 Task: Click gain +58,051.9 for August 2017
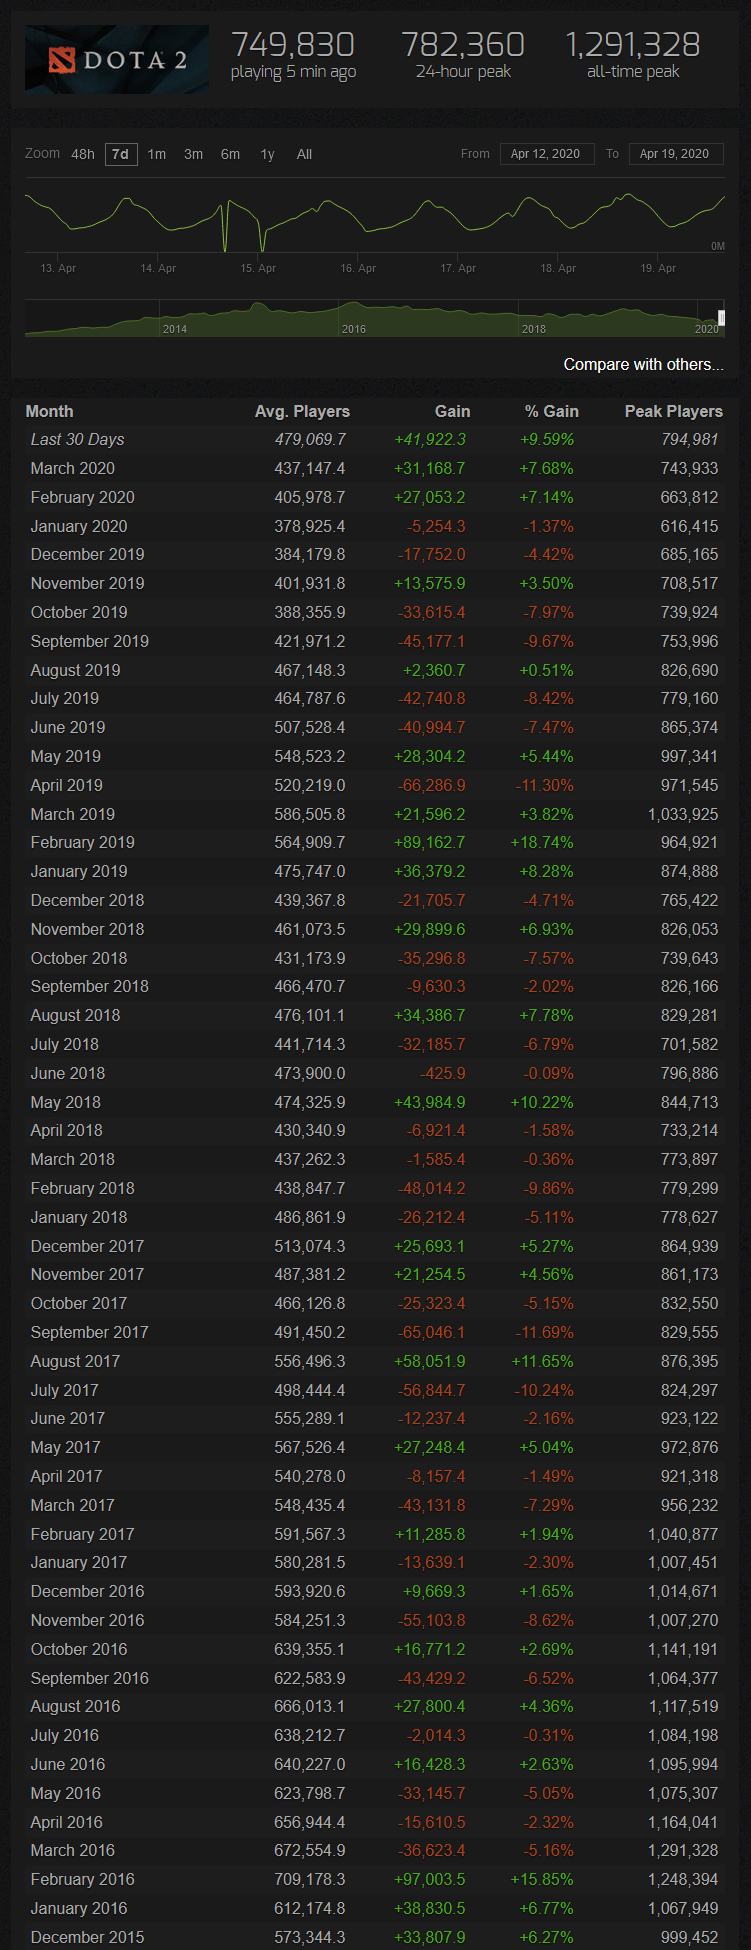[x=430, y=1361]
